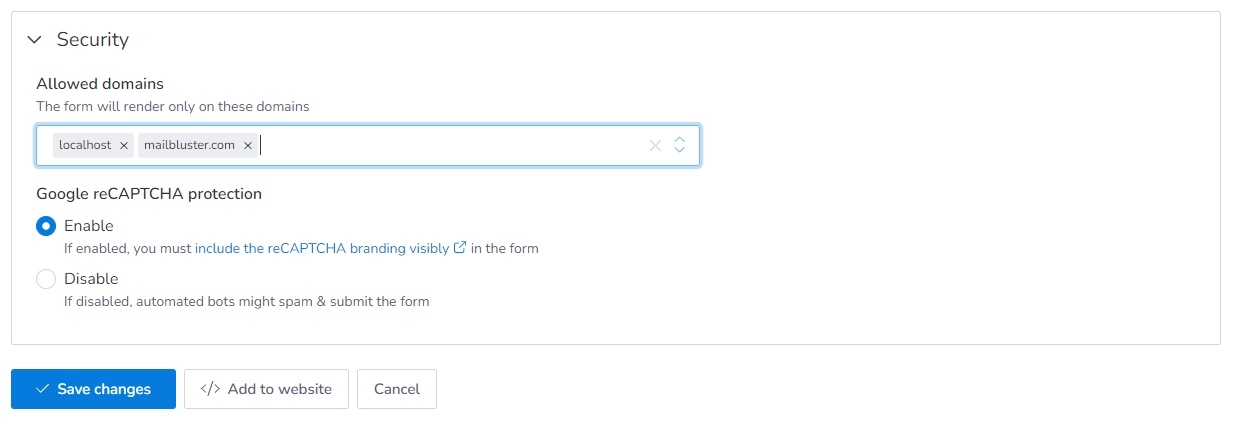1235x426 pixels.
Task: Click the Security section heading
Action: click(92, 40)
